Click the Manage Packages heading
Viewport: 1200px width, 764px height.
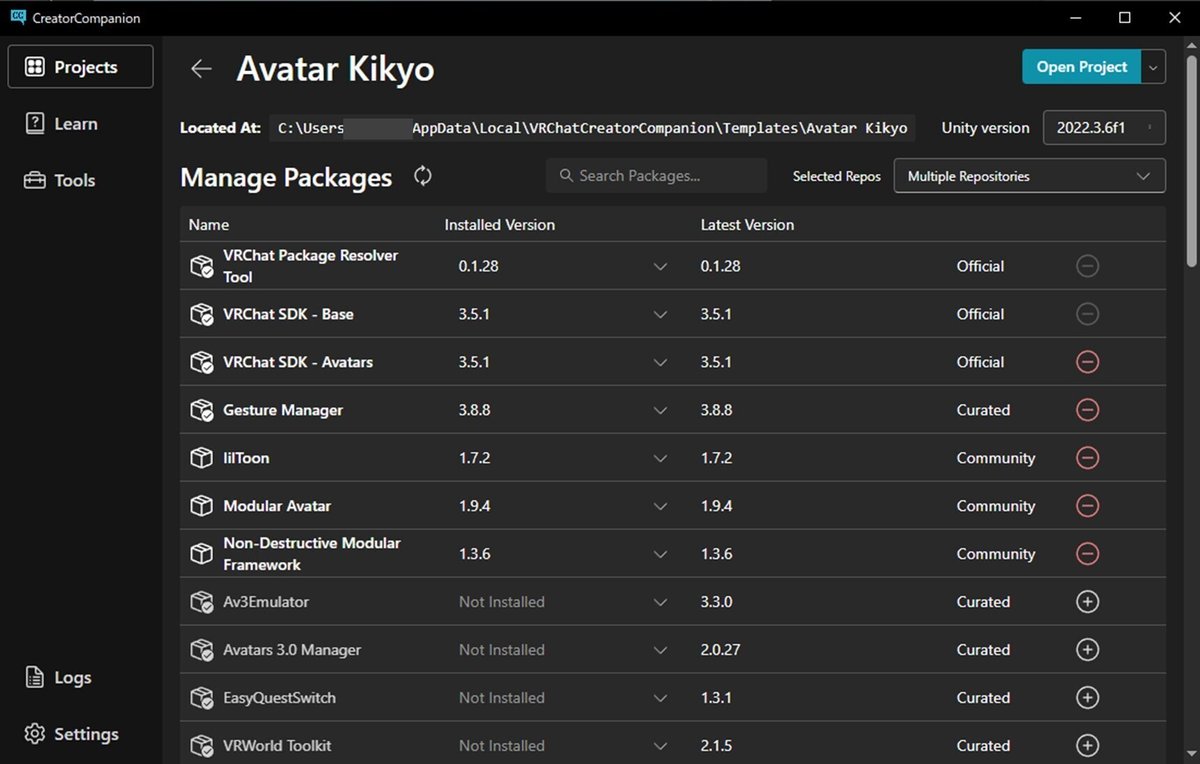pos(286,177)
